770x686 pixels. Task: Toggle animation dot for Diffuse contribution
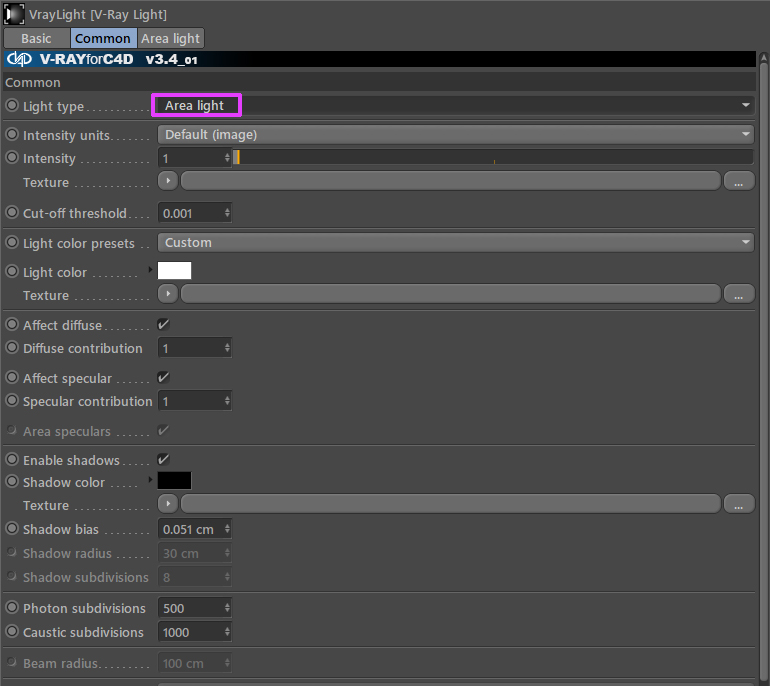click(x=12, y=347)
